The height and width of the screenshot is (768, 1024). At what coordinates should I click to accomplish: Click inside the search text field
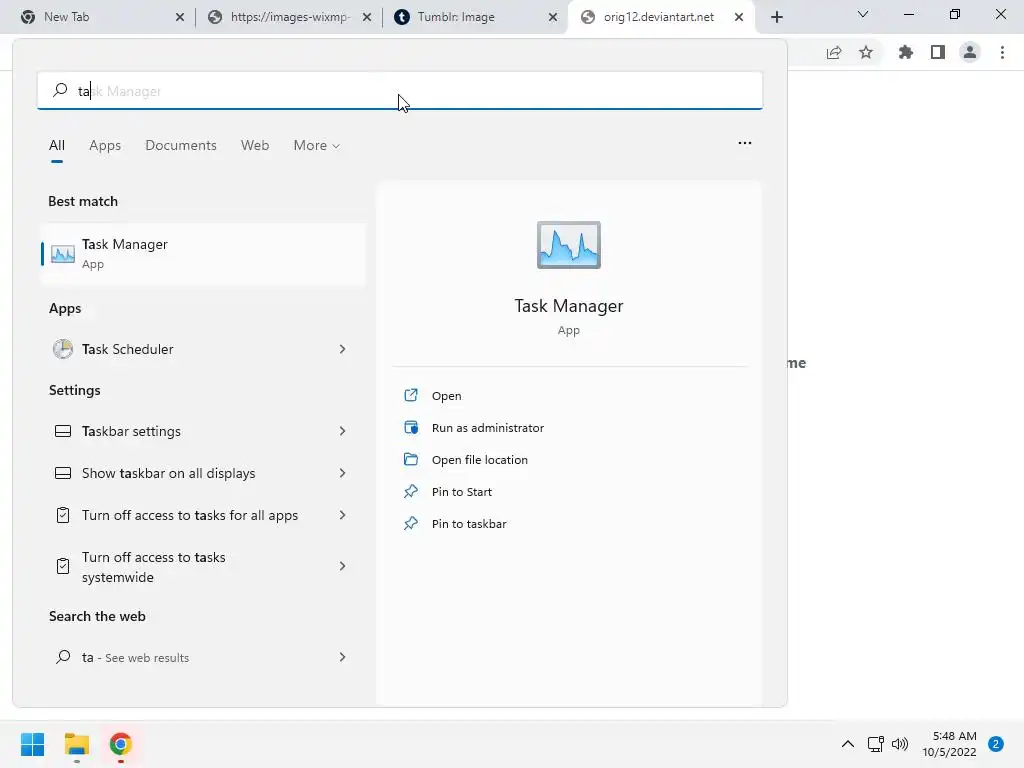click(x=400, y=90)
